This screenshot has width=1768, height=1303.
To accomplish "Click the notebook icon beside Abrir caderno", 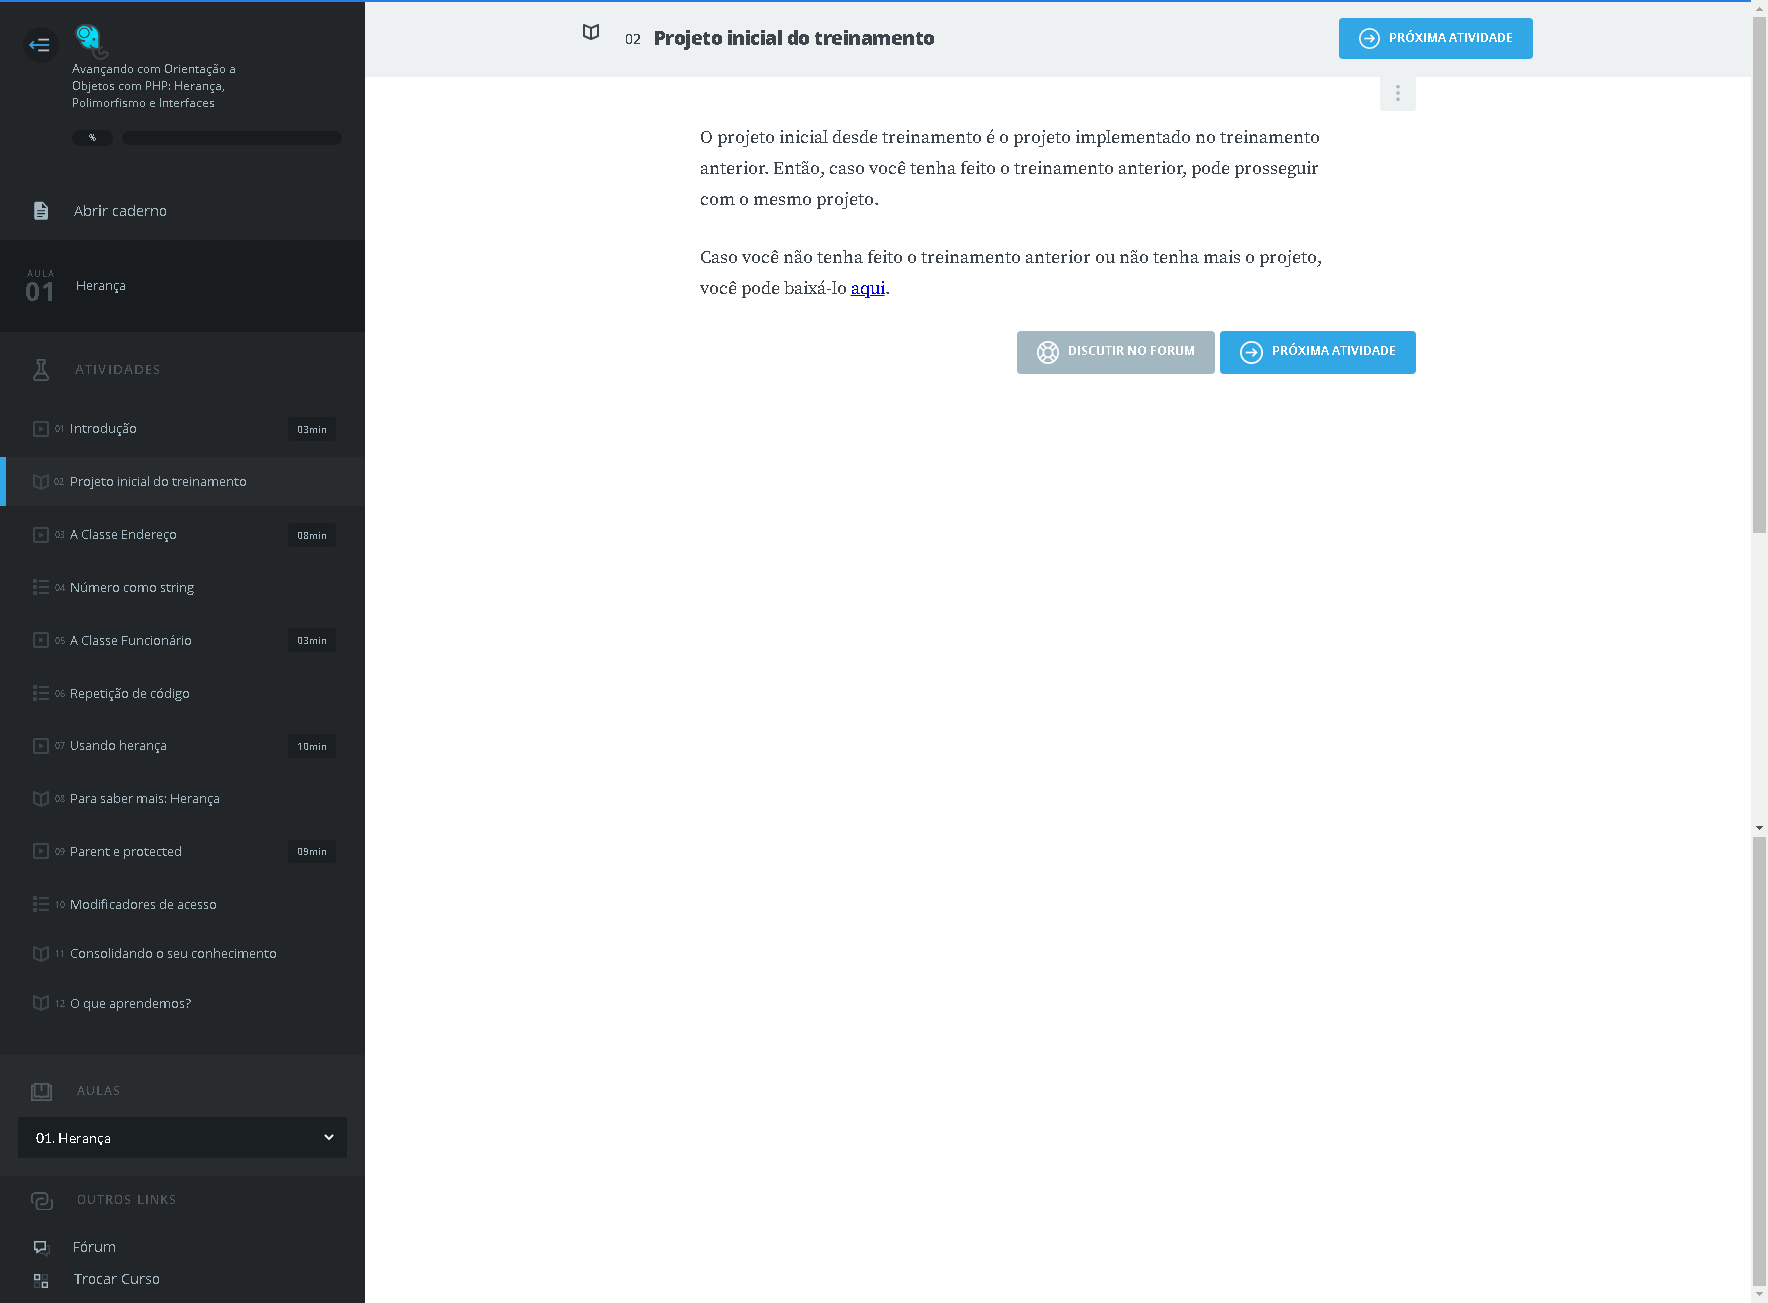I will click(41, 211).
